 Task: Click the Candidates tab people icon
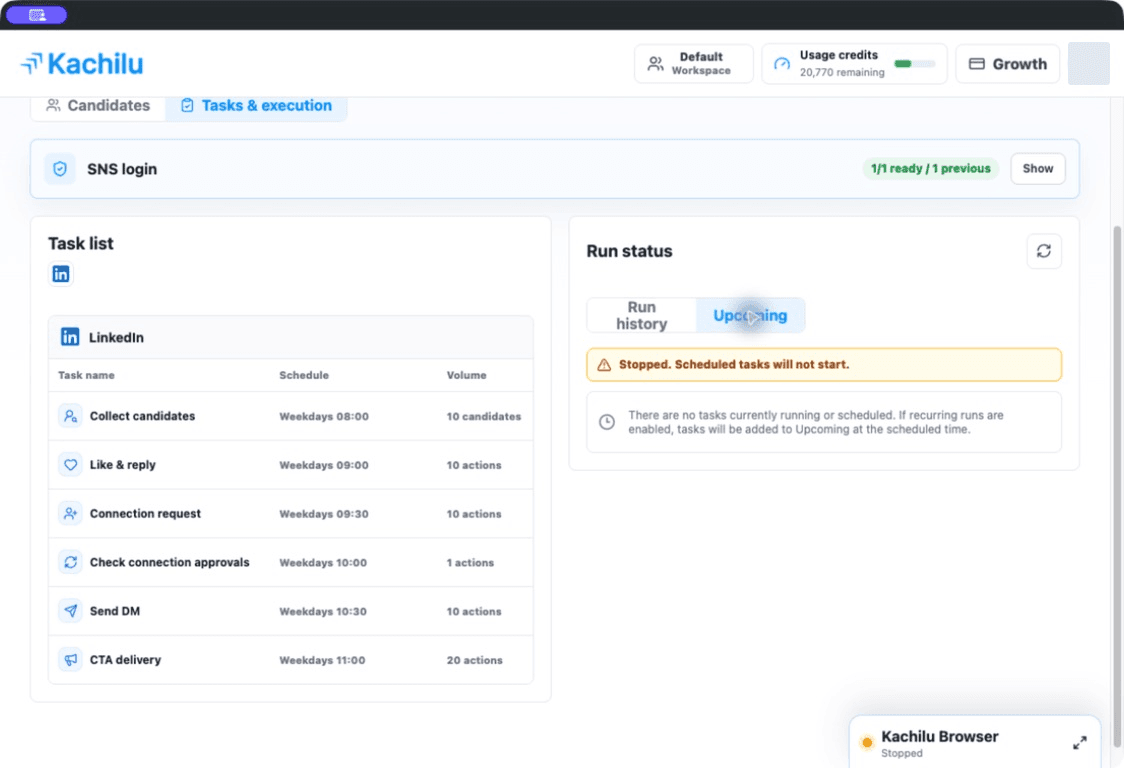(53, 105)
